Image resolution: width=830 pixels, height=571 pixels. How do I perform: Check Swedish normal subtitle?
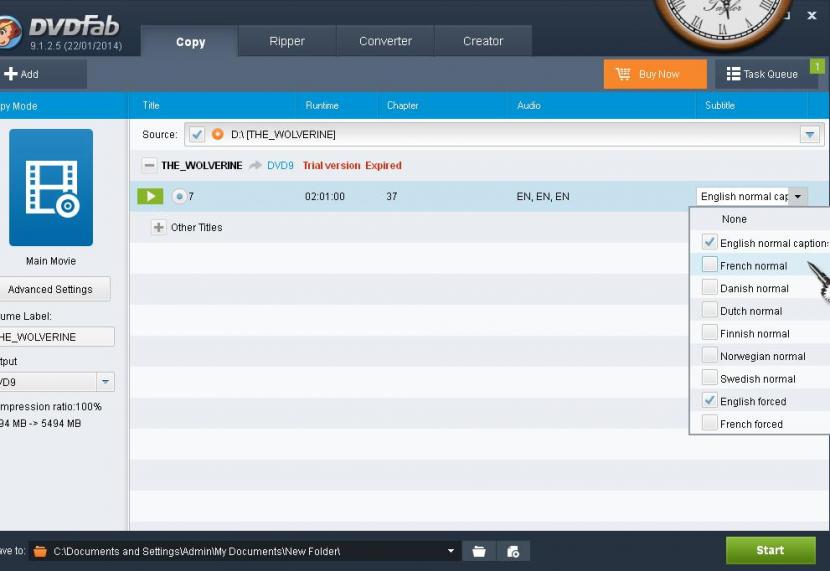(709, 378)
